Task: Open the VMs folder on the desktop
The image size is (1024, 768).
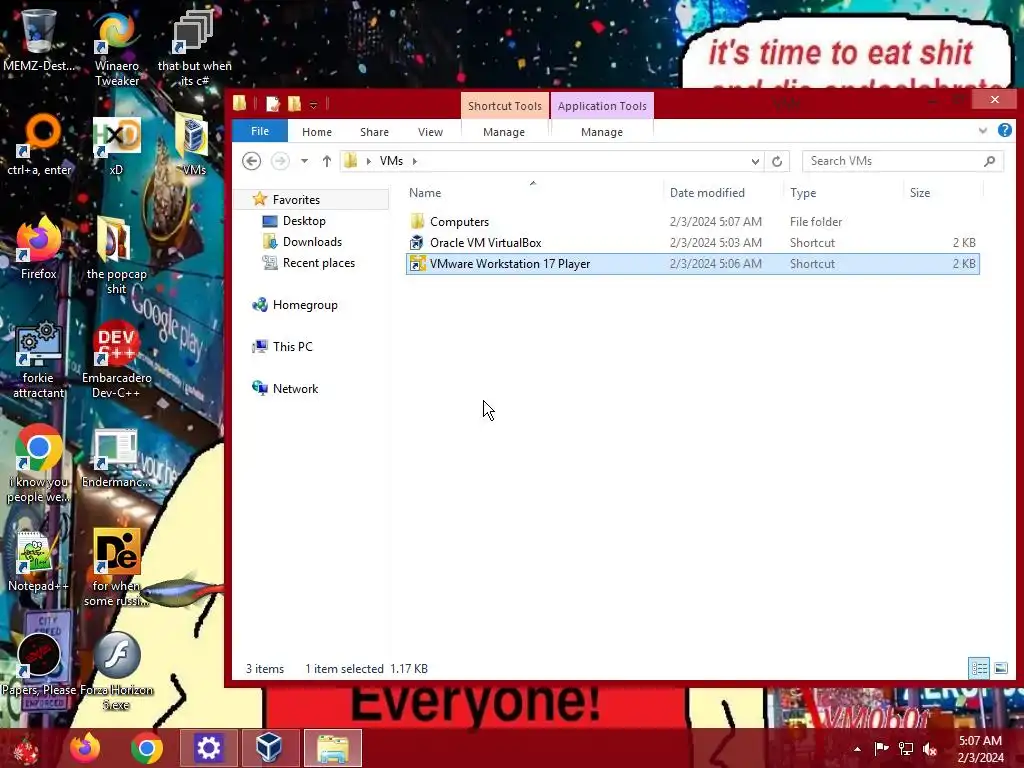Action: pyautogui.click(x=193, y=145)
